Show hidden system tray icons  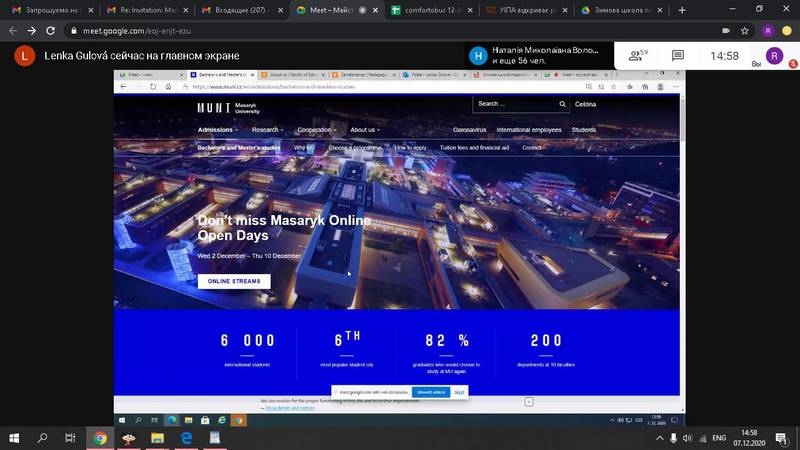[x=659, y=438]
